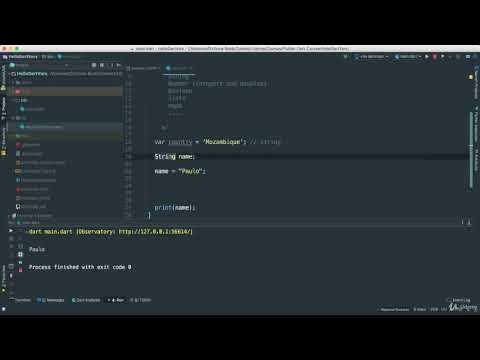
Task: Click the yellow warning indicator in the editor
Action: pyautogui.click(x=471, y=77)
